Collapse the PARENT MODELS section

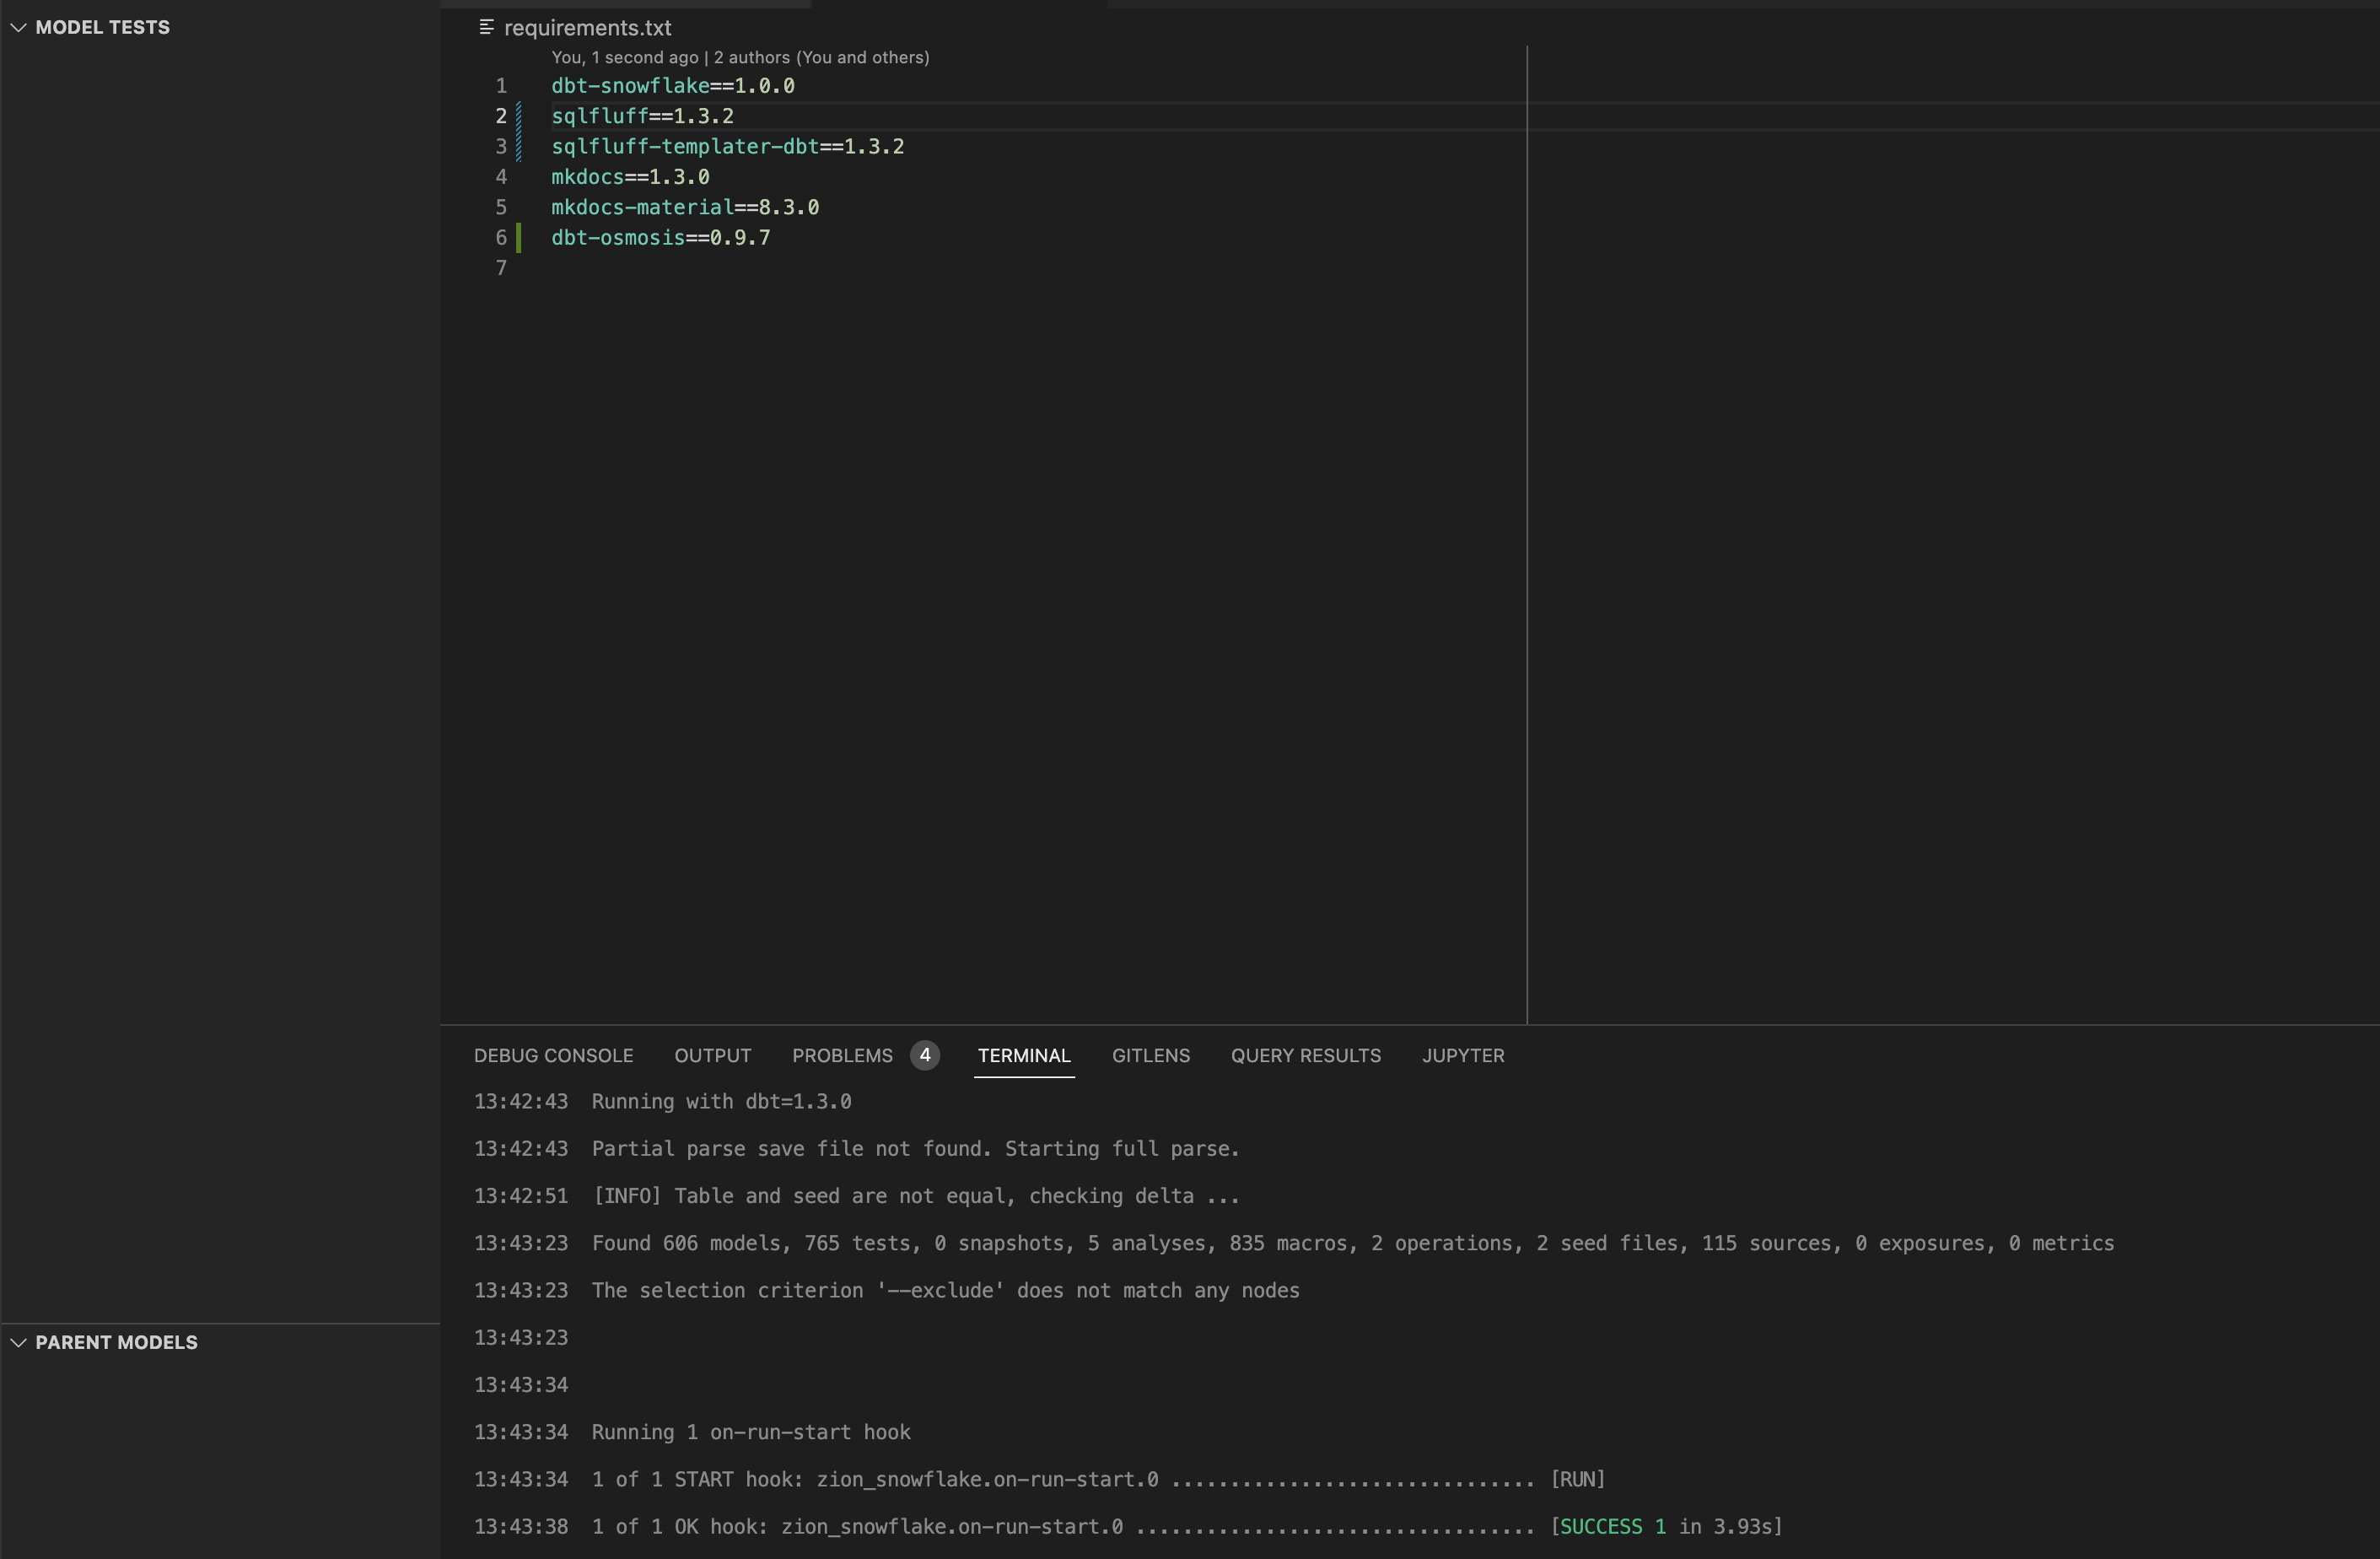tap(17, 1342)
